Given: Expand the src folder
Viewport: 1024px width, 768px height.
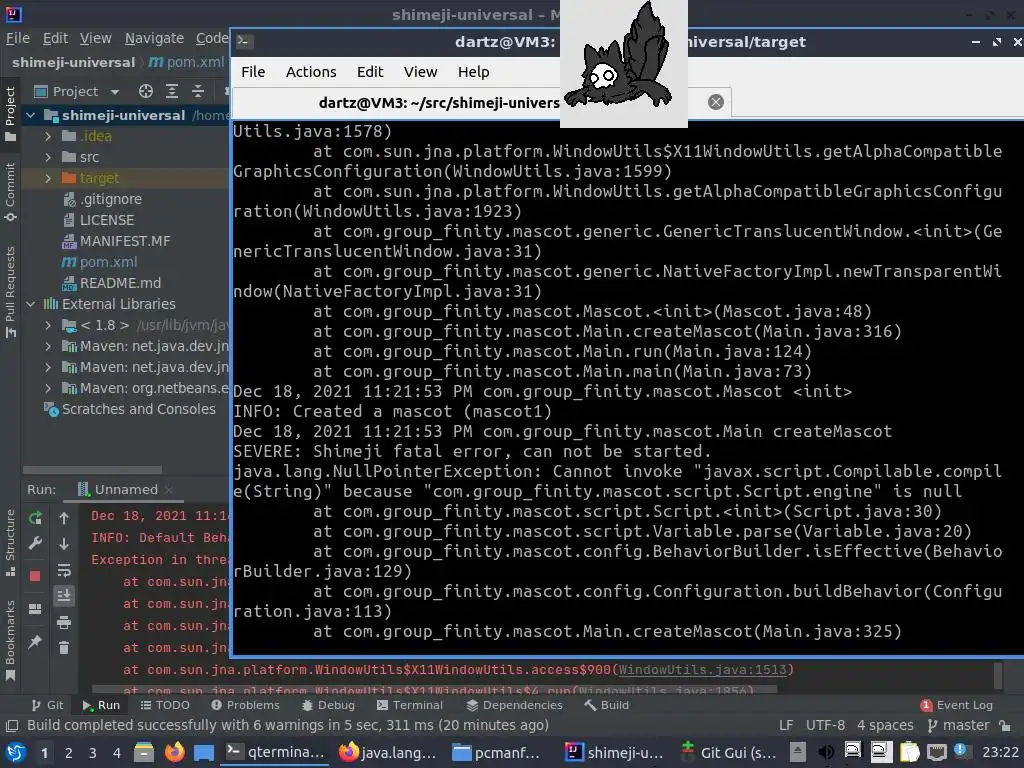Looking at the screenshot, I should (x=48, y=157).
